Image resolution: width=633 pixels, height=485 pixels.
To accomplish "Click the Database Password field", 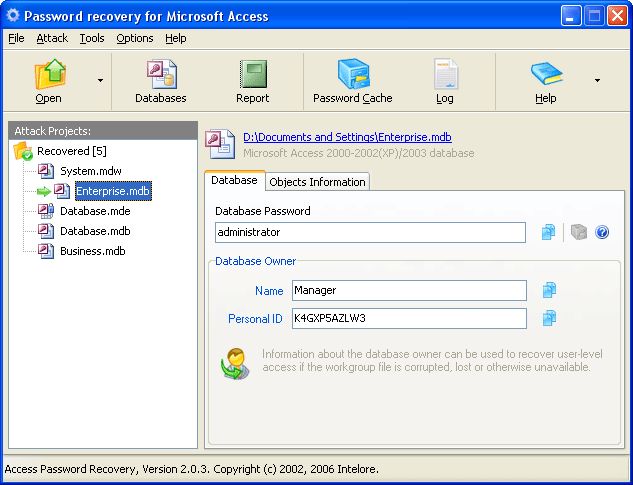I will coord(370,232).
